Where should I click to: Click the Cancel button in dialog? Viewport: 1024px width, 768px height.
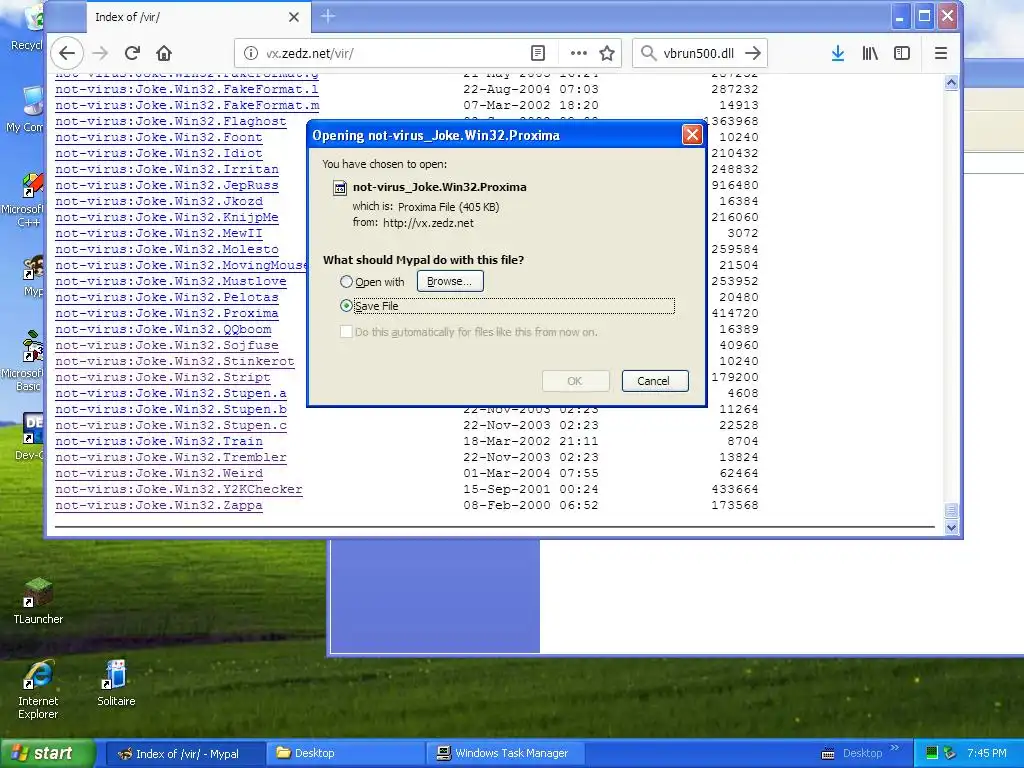pos(654,381)
